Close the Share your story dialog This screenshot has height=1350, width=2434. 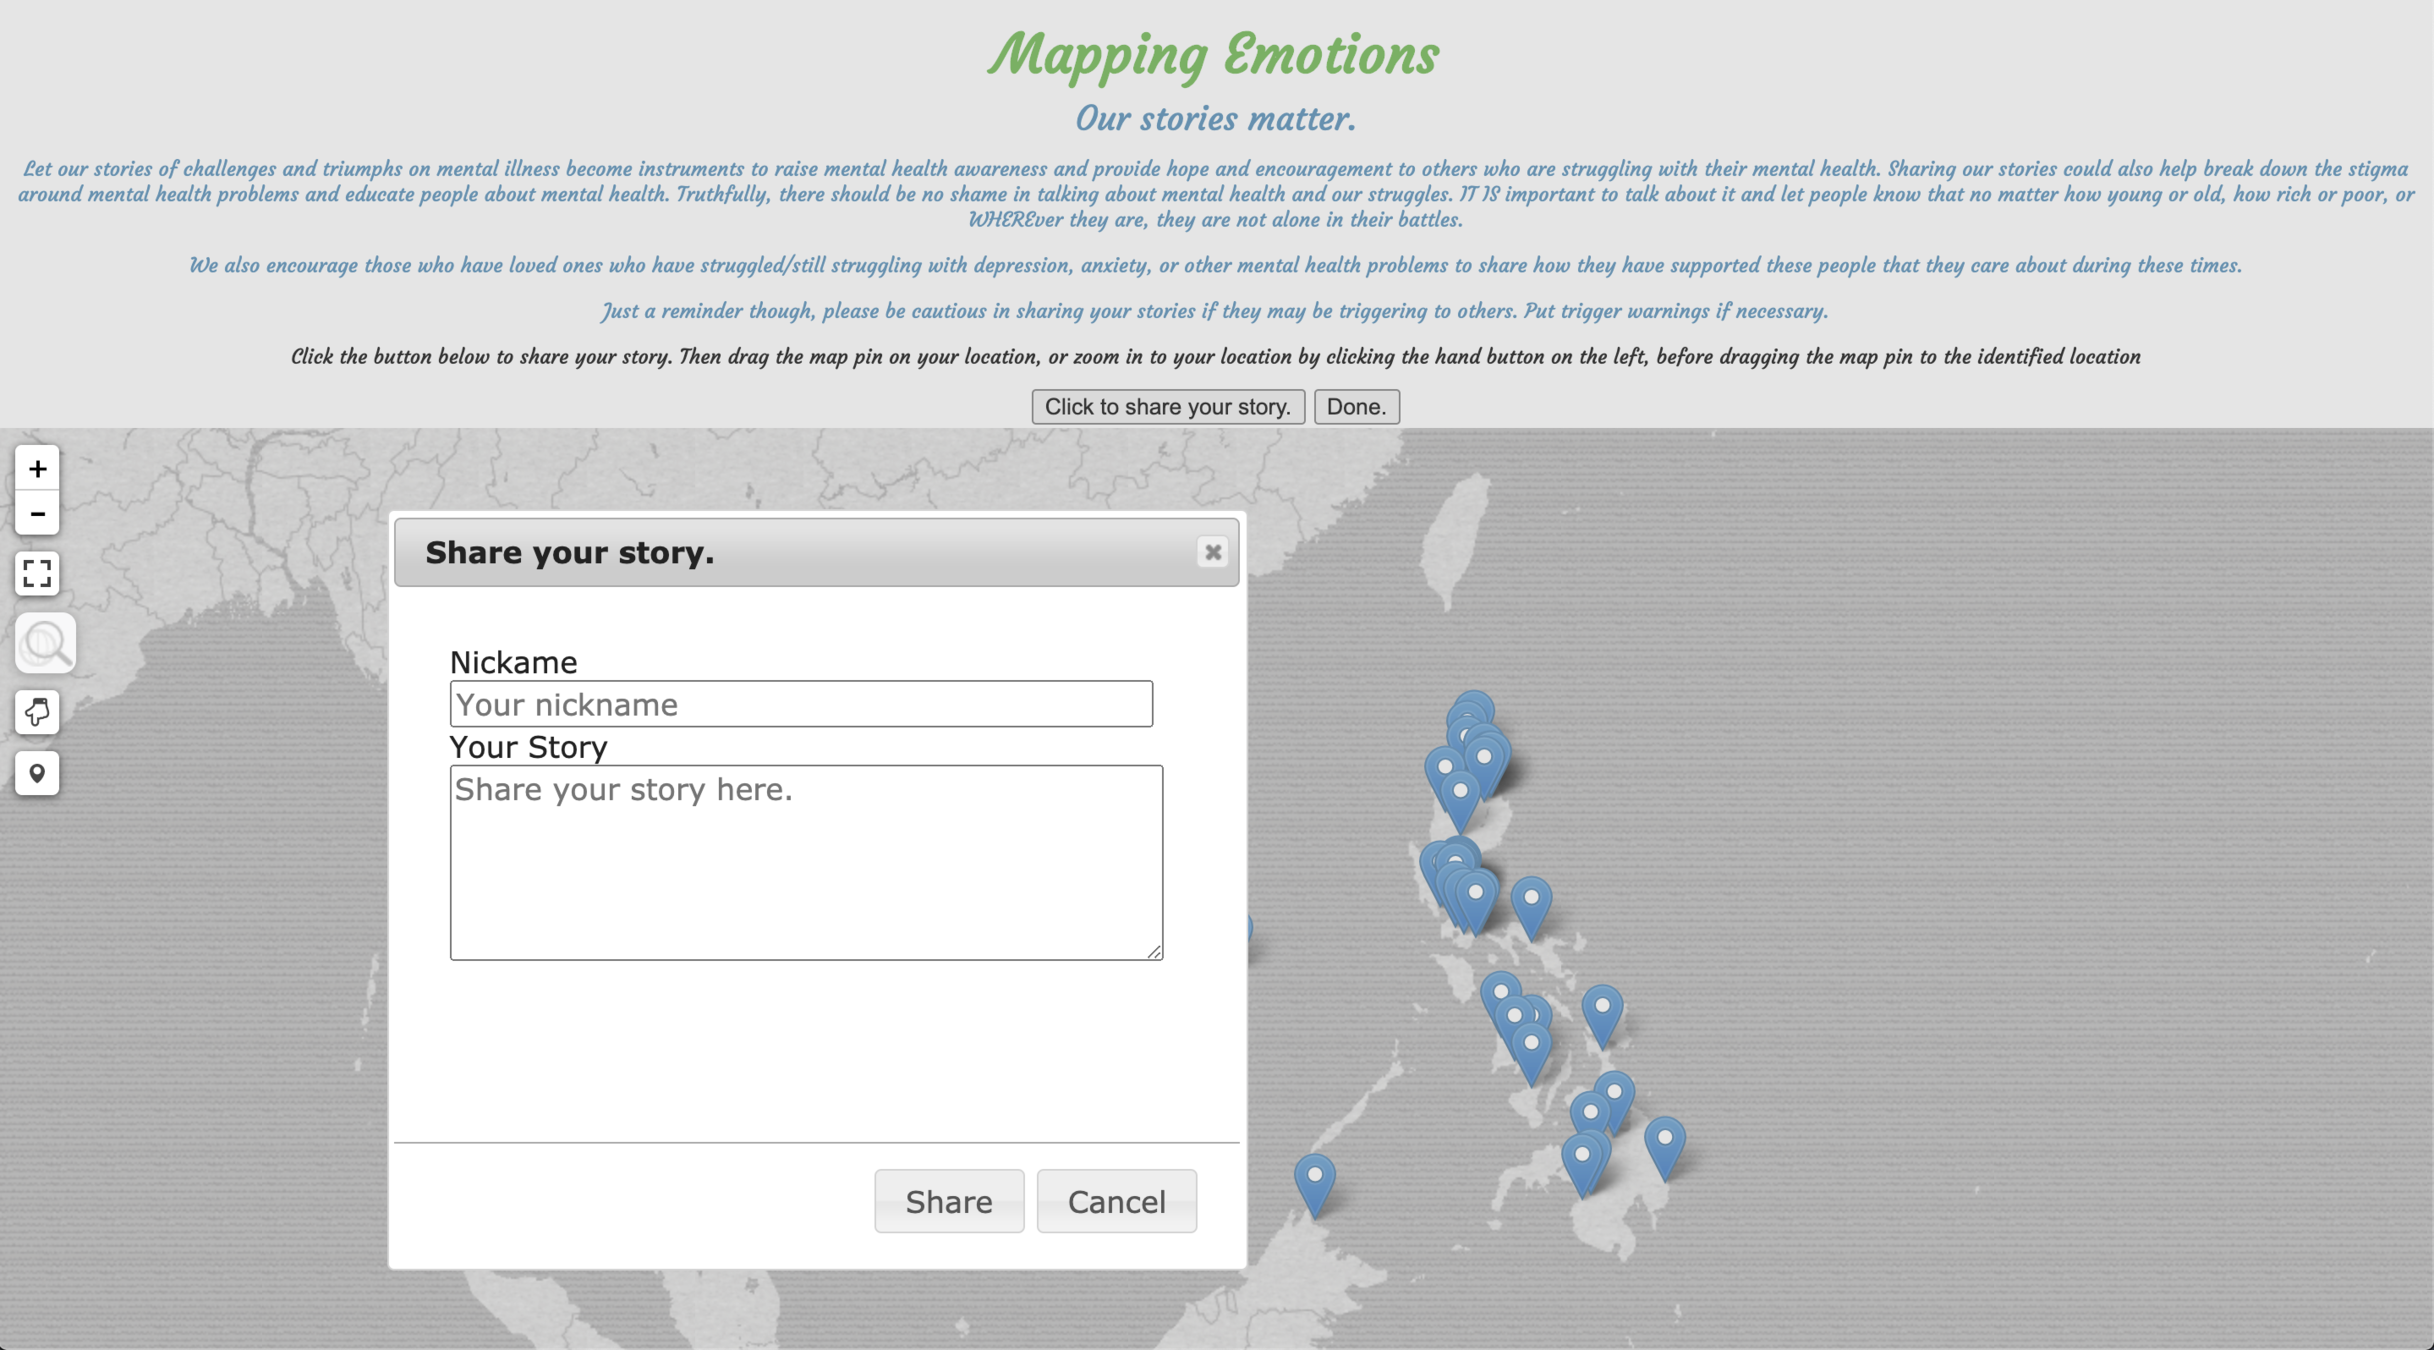pyautogui.click(x=1212, y=552)
